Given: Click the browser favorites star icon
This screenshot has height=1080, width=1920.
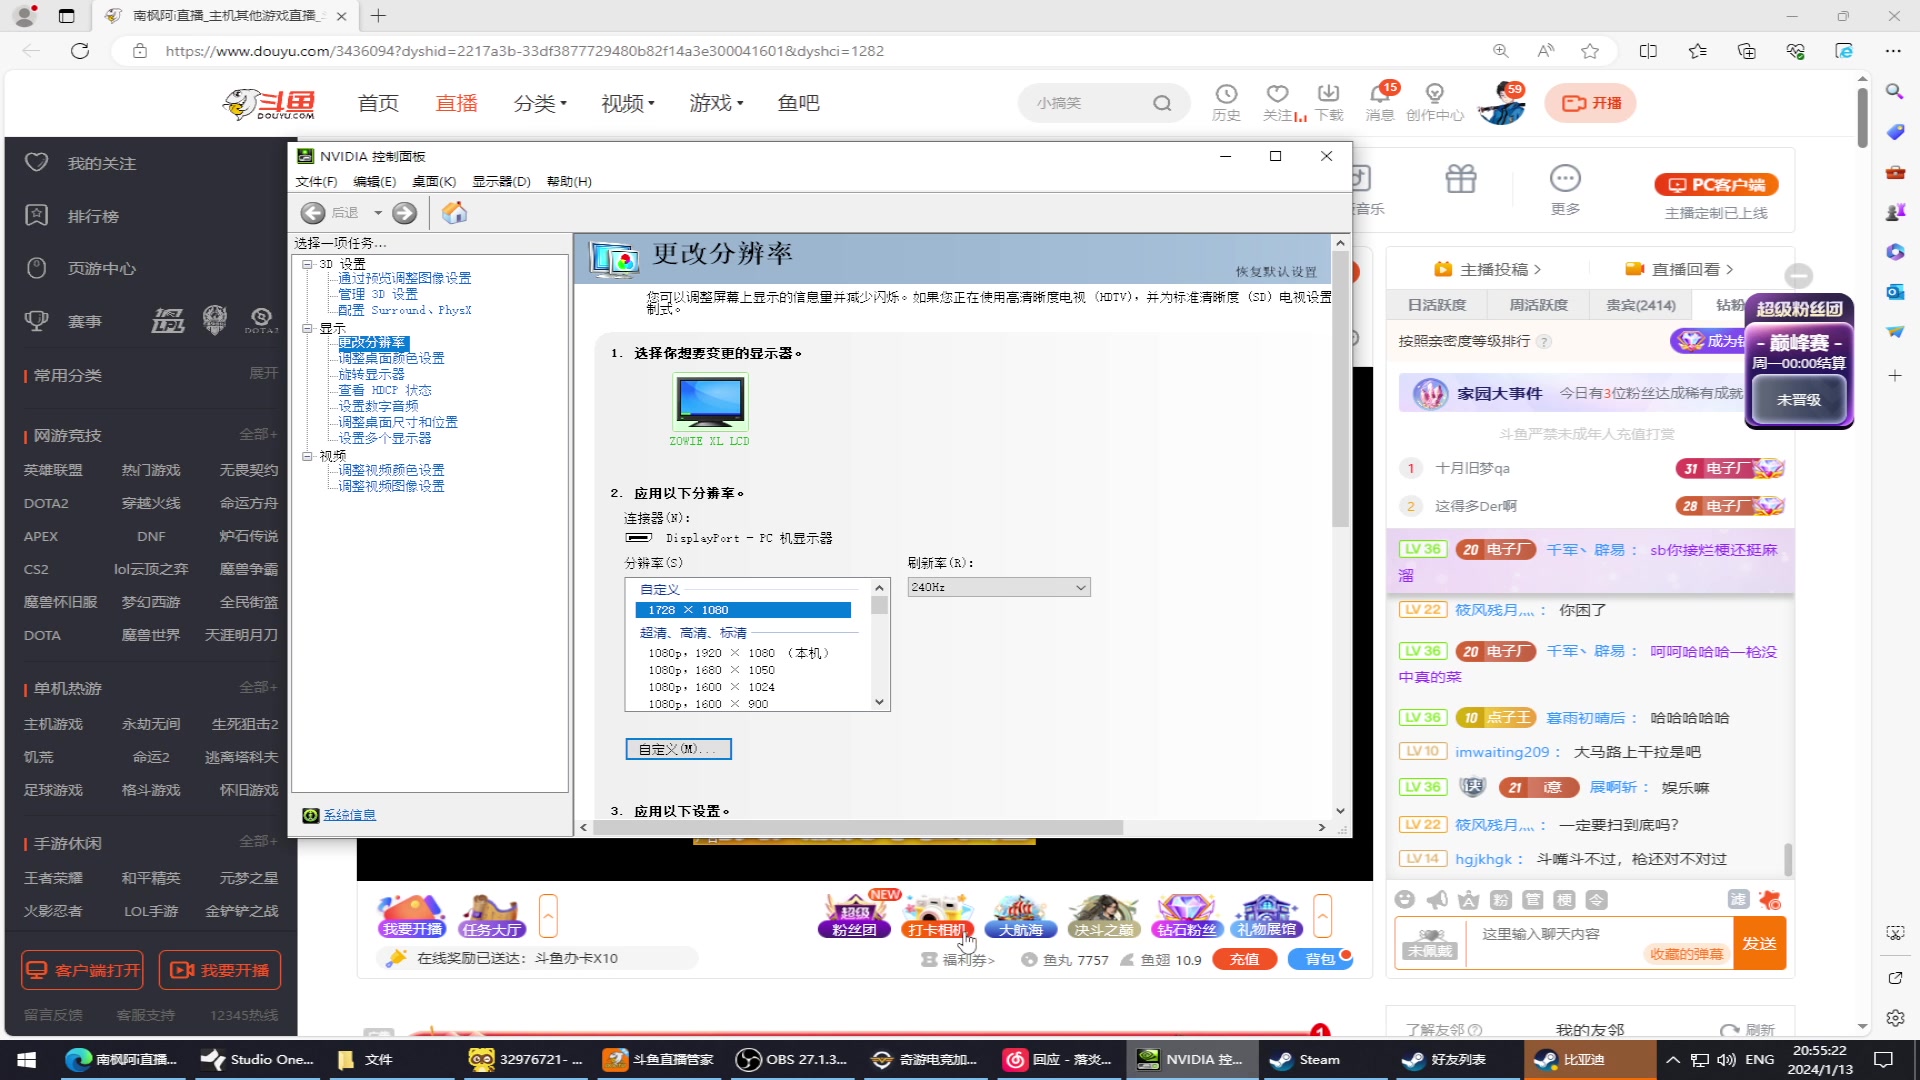Looking at the screenshot, I should coord(1590,51).
